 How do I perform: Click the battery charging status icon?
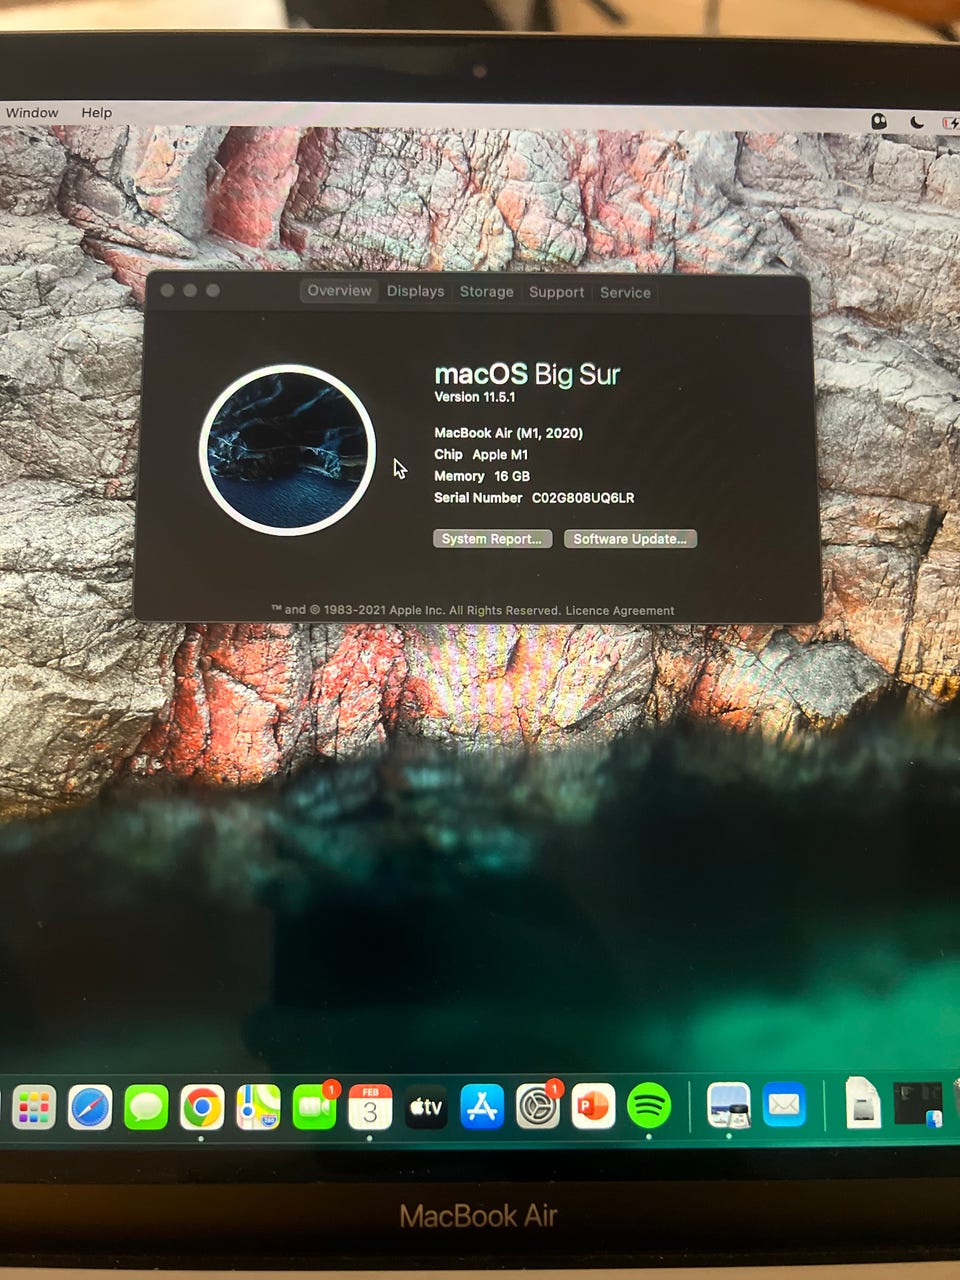[950, 123]
